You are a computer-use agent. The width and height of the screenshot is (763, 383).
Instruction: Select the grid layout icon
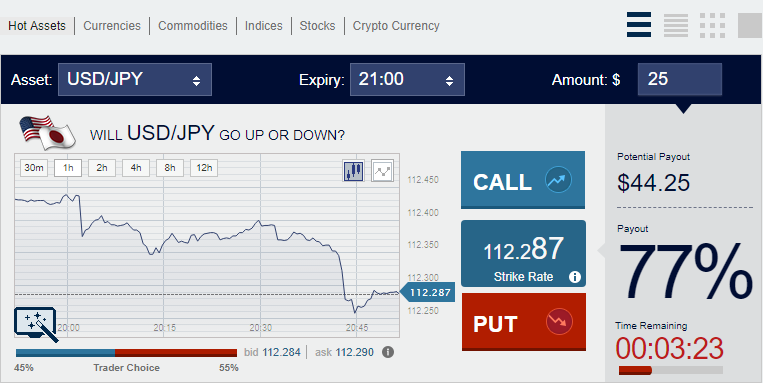713,25
